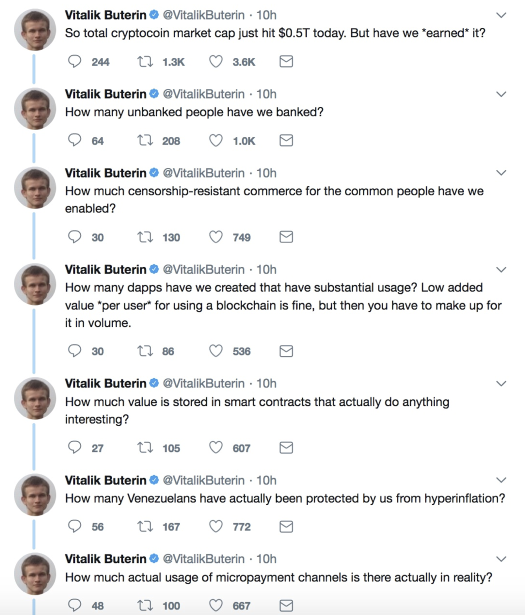The width and height of the screenshot is (525, 615).
Task: Open the chevron menu on the Venezuelans tweet
Action: point(501,480)
